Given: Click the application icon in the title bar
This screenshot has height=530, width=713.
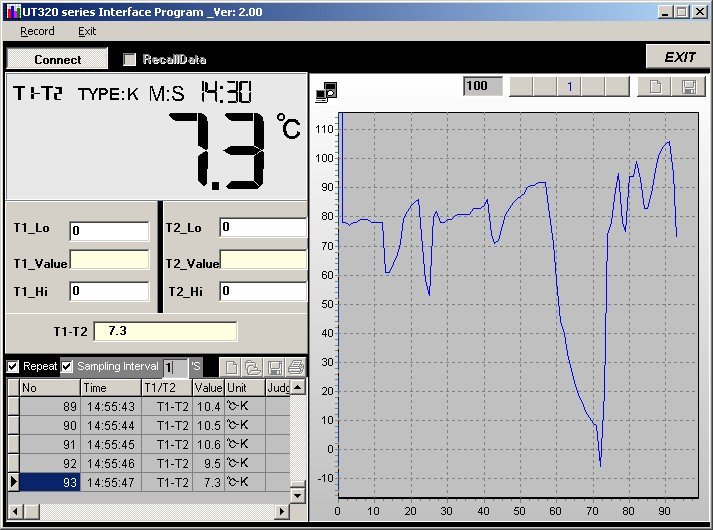Looking at the screenshot, I should 10,11.
